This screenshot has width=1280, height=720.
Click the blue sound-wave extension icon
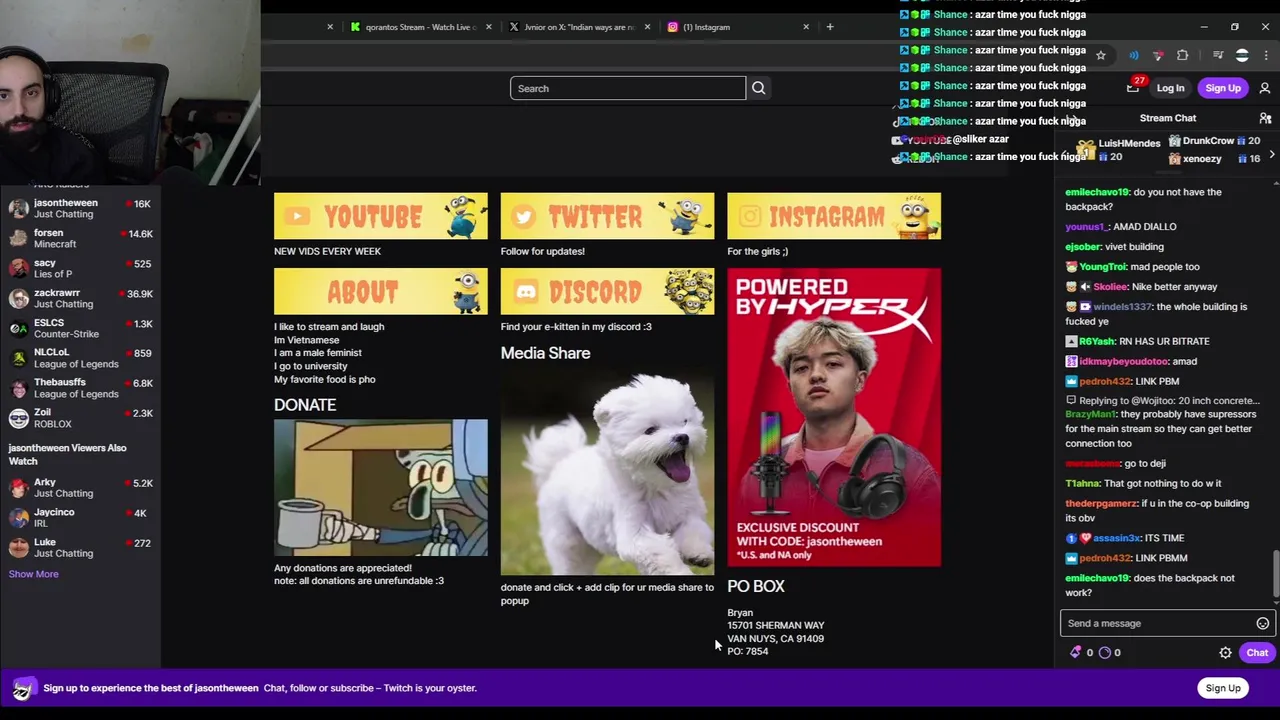1133,55
